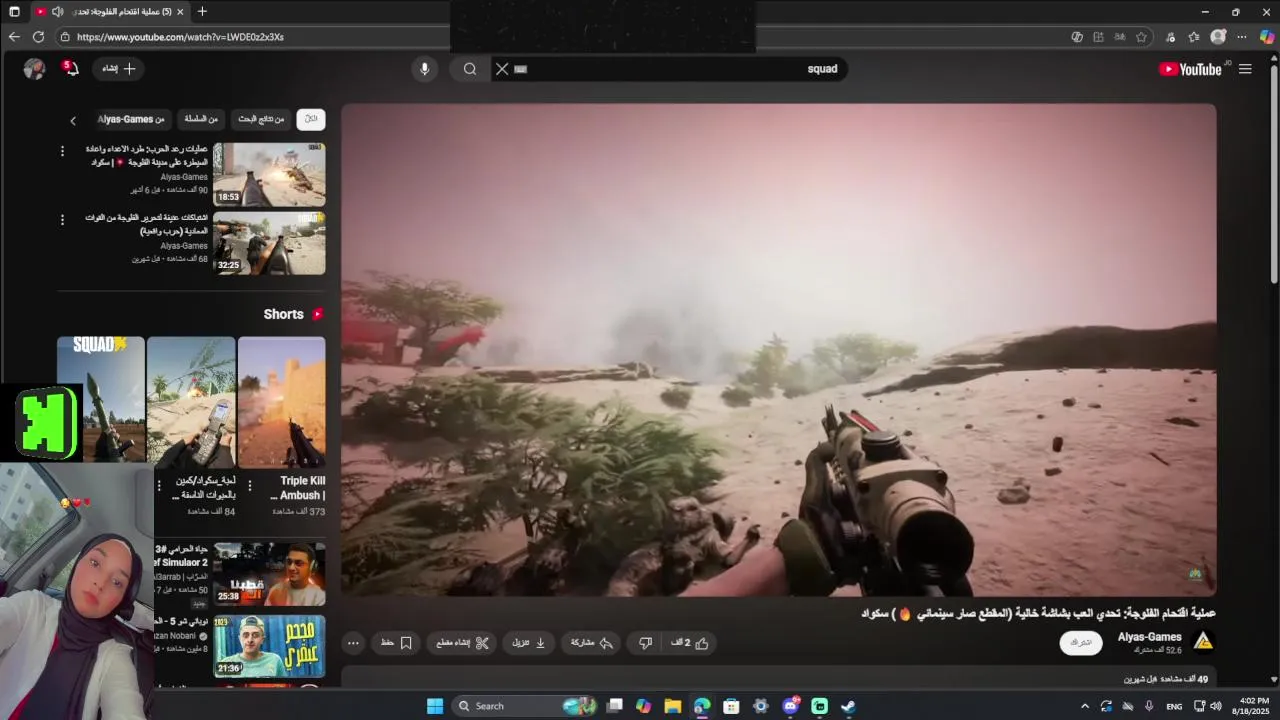Switch the ENG input language

(1174, 706)
